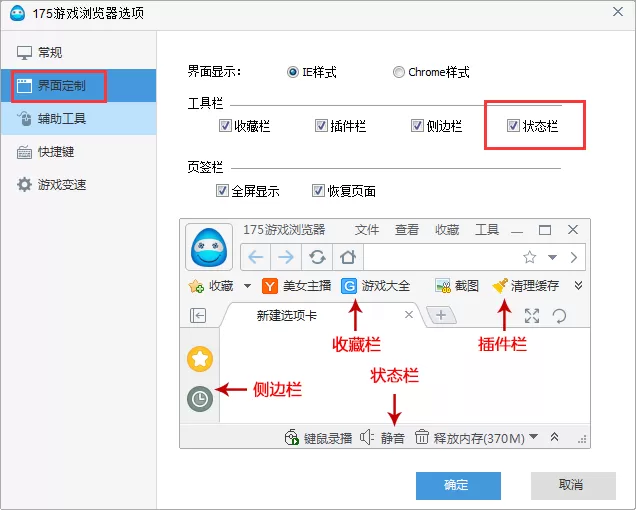Close the options dialog window
The width and height of the screenshot is (636, 510).
(618, 12)
